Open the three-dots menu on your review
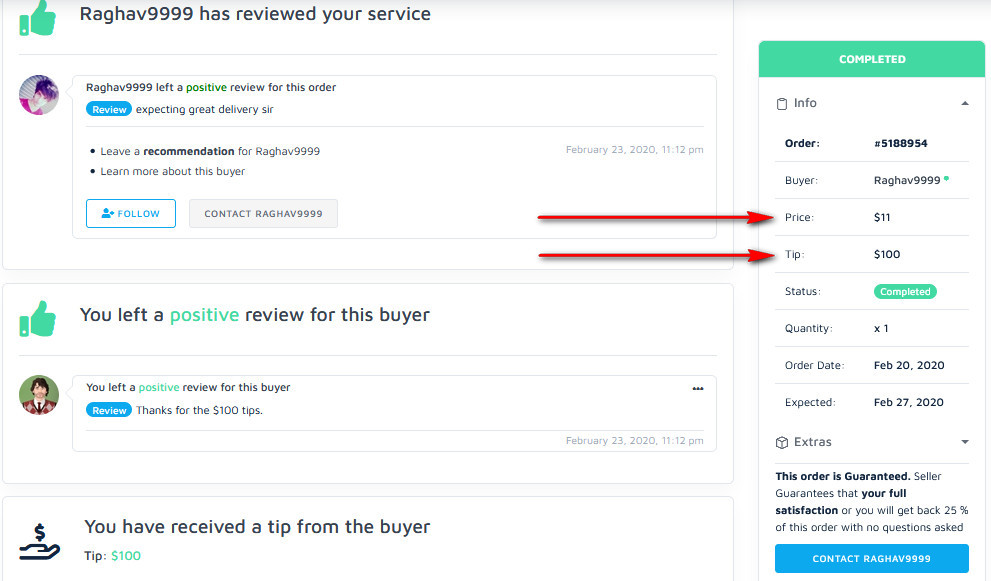This screenshot has width=991, height=581. pos(698,388)
